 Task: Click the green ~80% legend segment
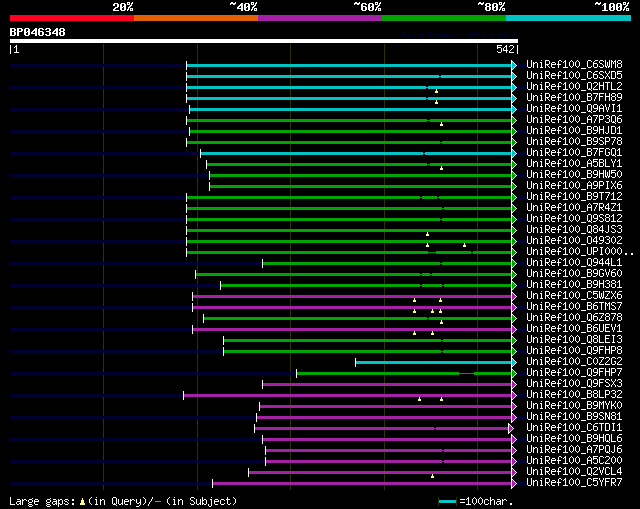444,18
